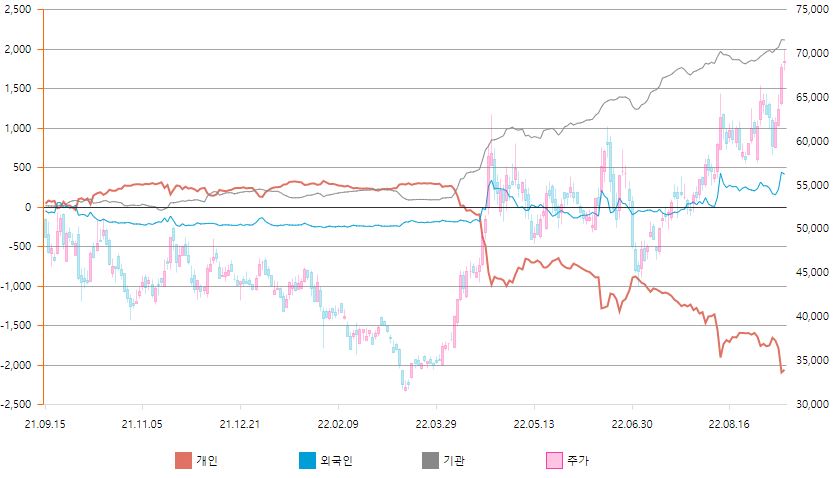The width and height of the screenshot is (836, 478).
Task: Click the 22.05.13 date label
Action: click(534, 423)
